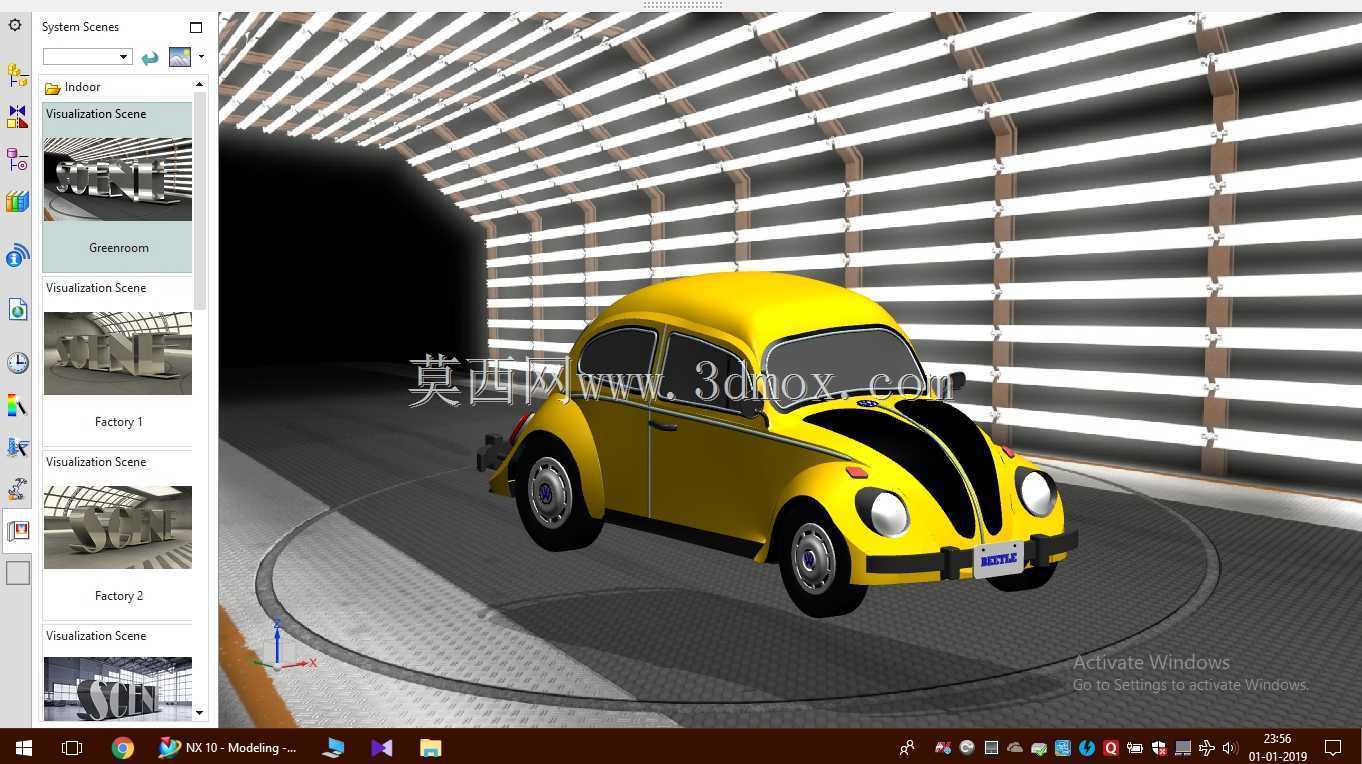
Task: Select the scene thumbnail below Factory 2
Action: pyautogui.click(x=118, y=689)
